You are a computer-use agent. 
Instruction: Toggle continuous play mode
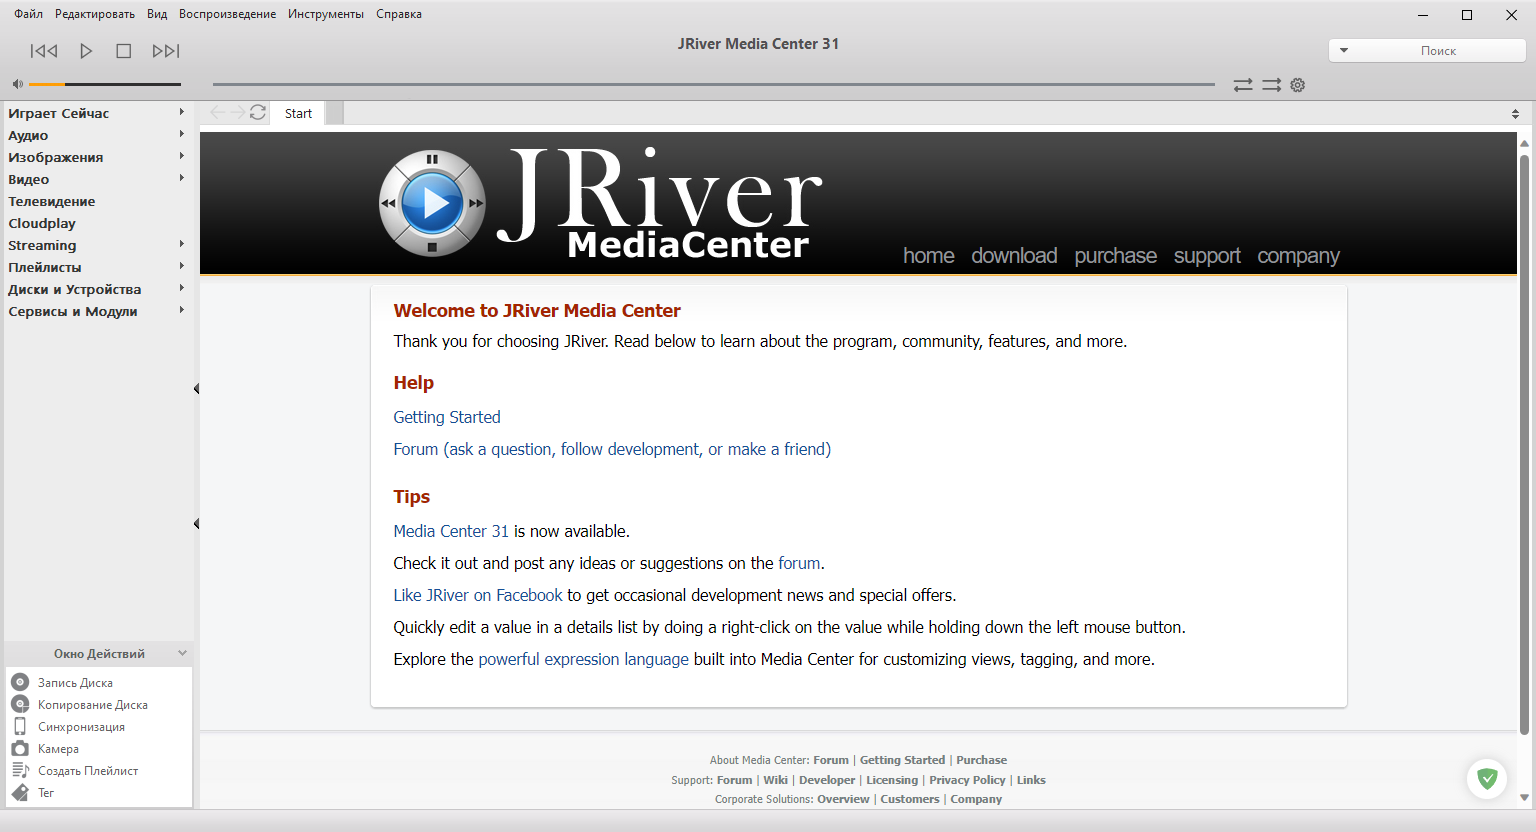click(1271, 85)
